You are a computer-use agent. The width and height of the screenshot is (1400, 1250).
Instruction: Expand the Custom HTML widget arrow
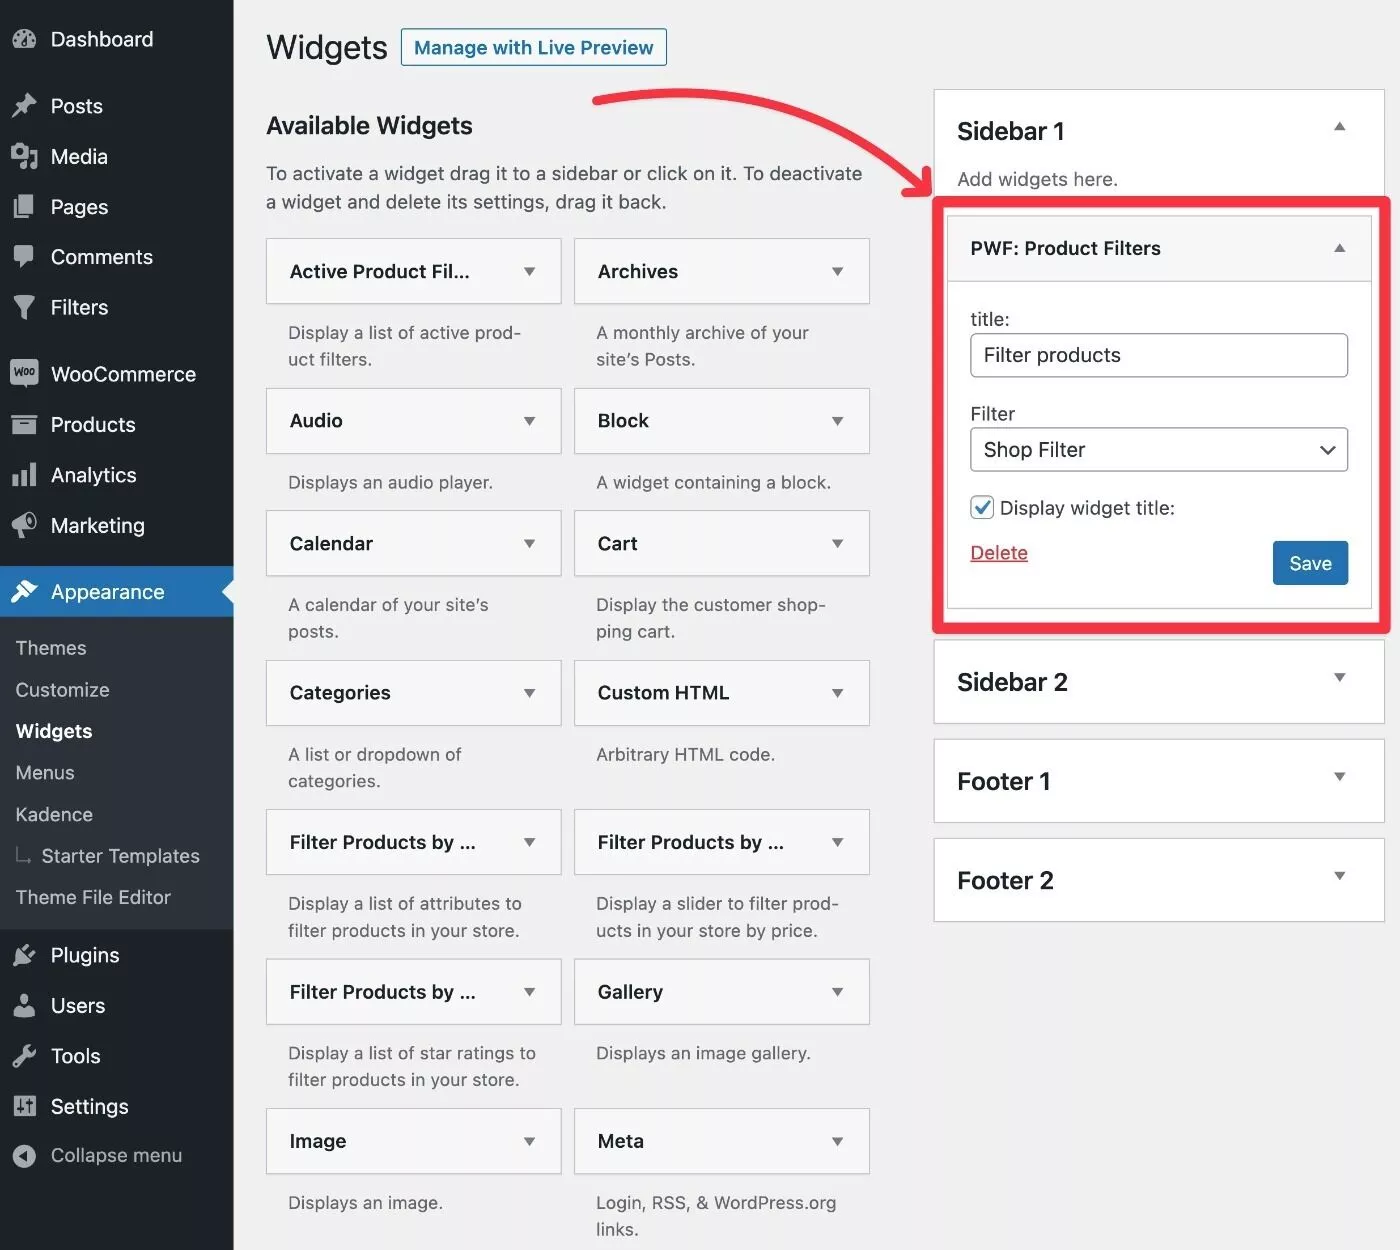(x=837, y=693)
